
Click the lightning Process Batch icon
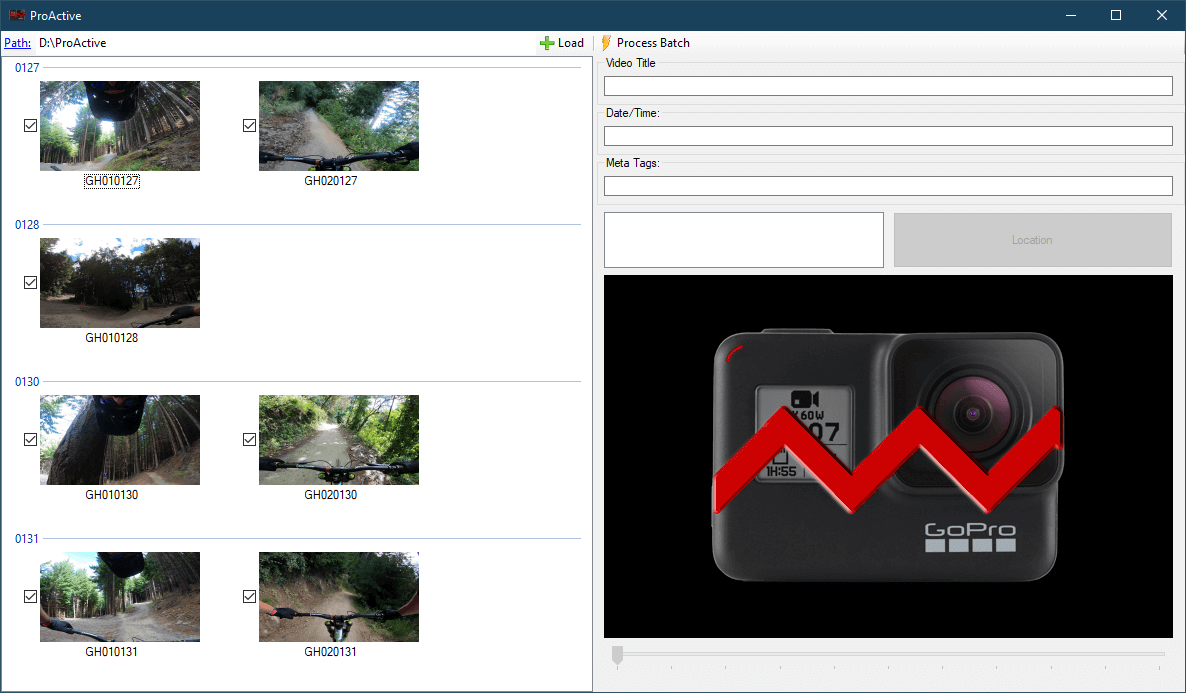[x=606, y=43]
